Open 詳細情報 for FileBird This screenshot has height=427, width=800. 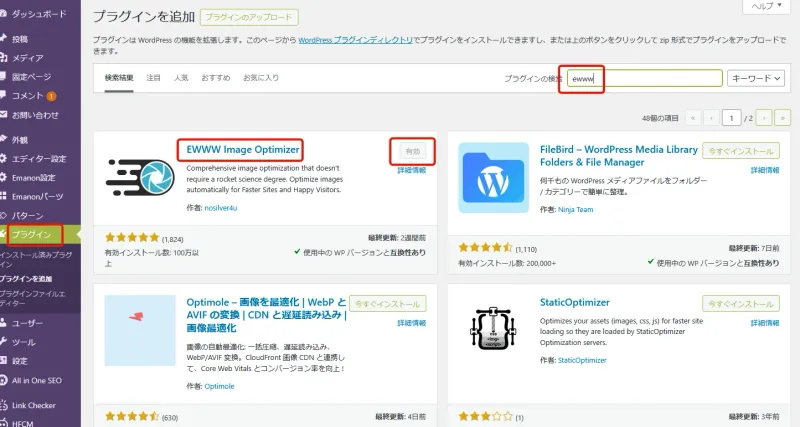[765, 170]
